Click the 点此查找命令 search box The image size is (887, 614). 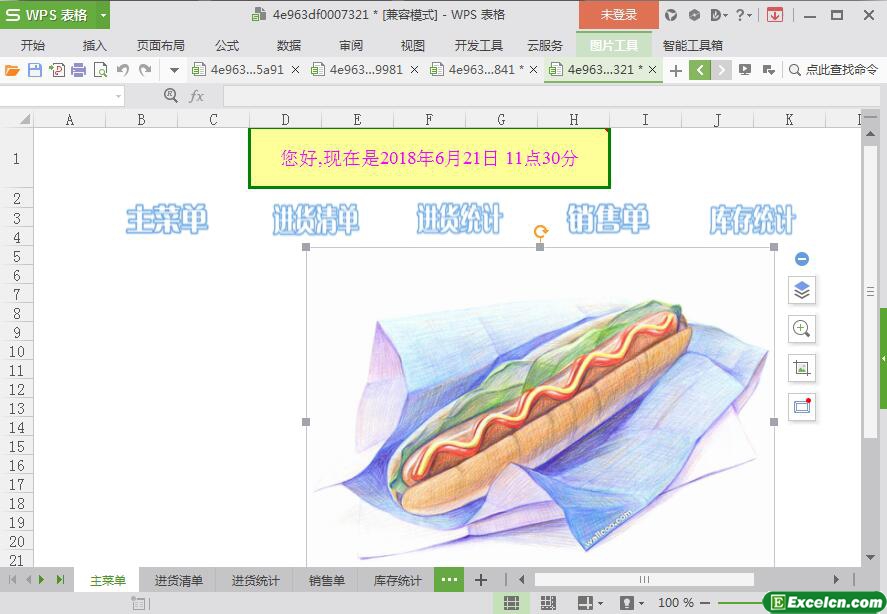834,70
